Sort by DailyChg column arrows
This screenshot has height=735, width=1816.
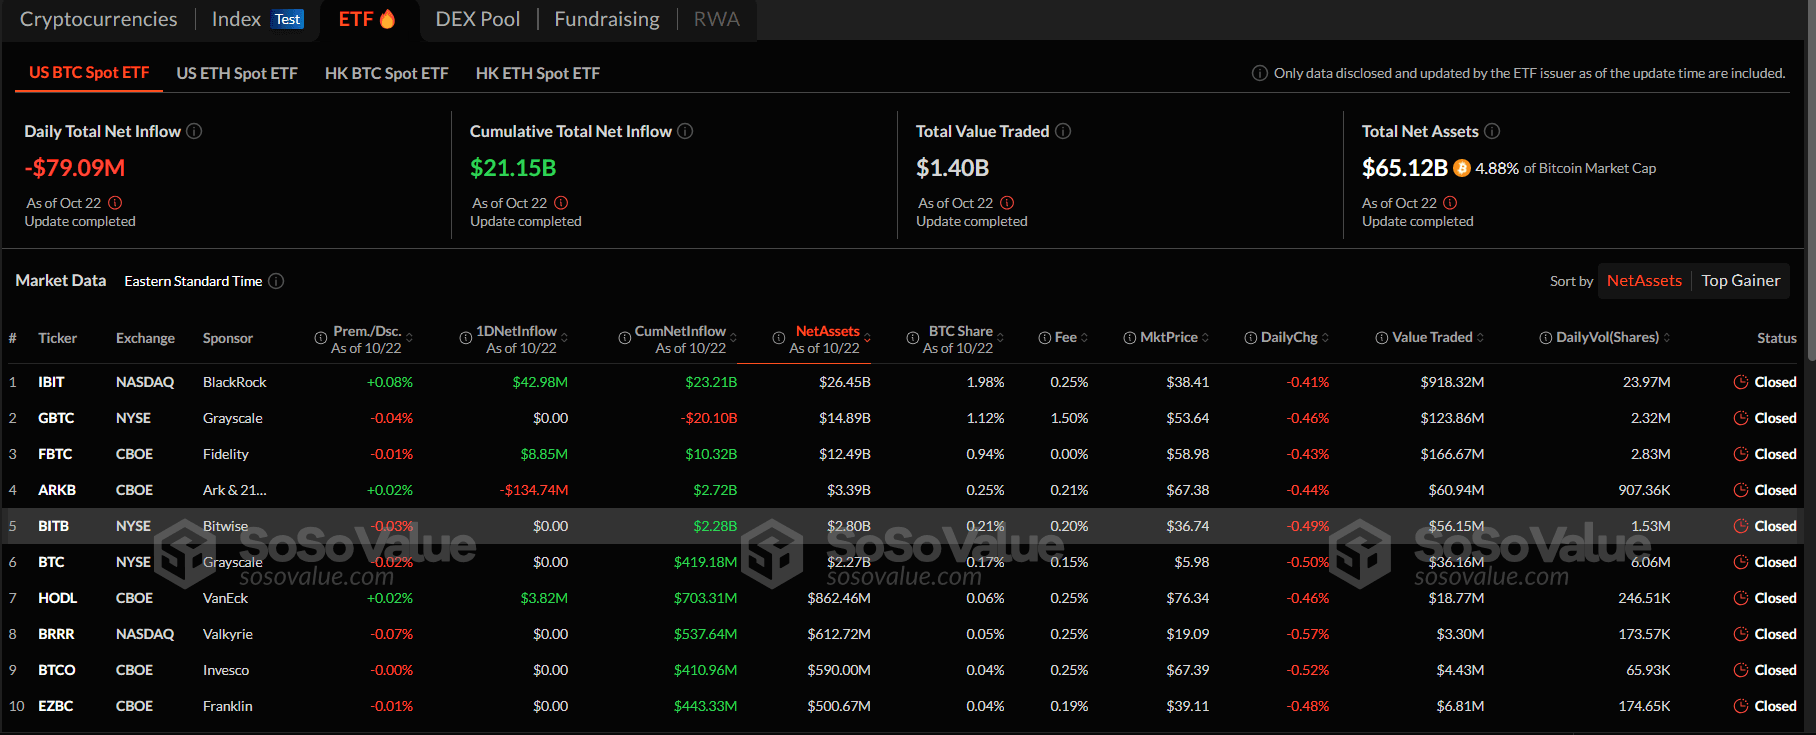1325,337
